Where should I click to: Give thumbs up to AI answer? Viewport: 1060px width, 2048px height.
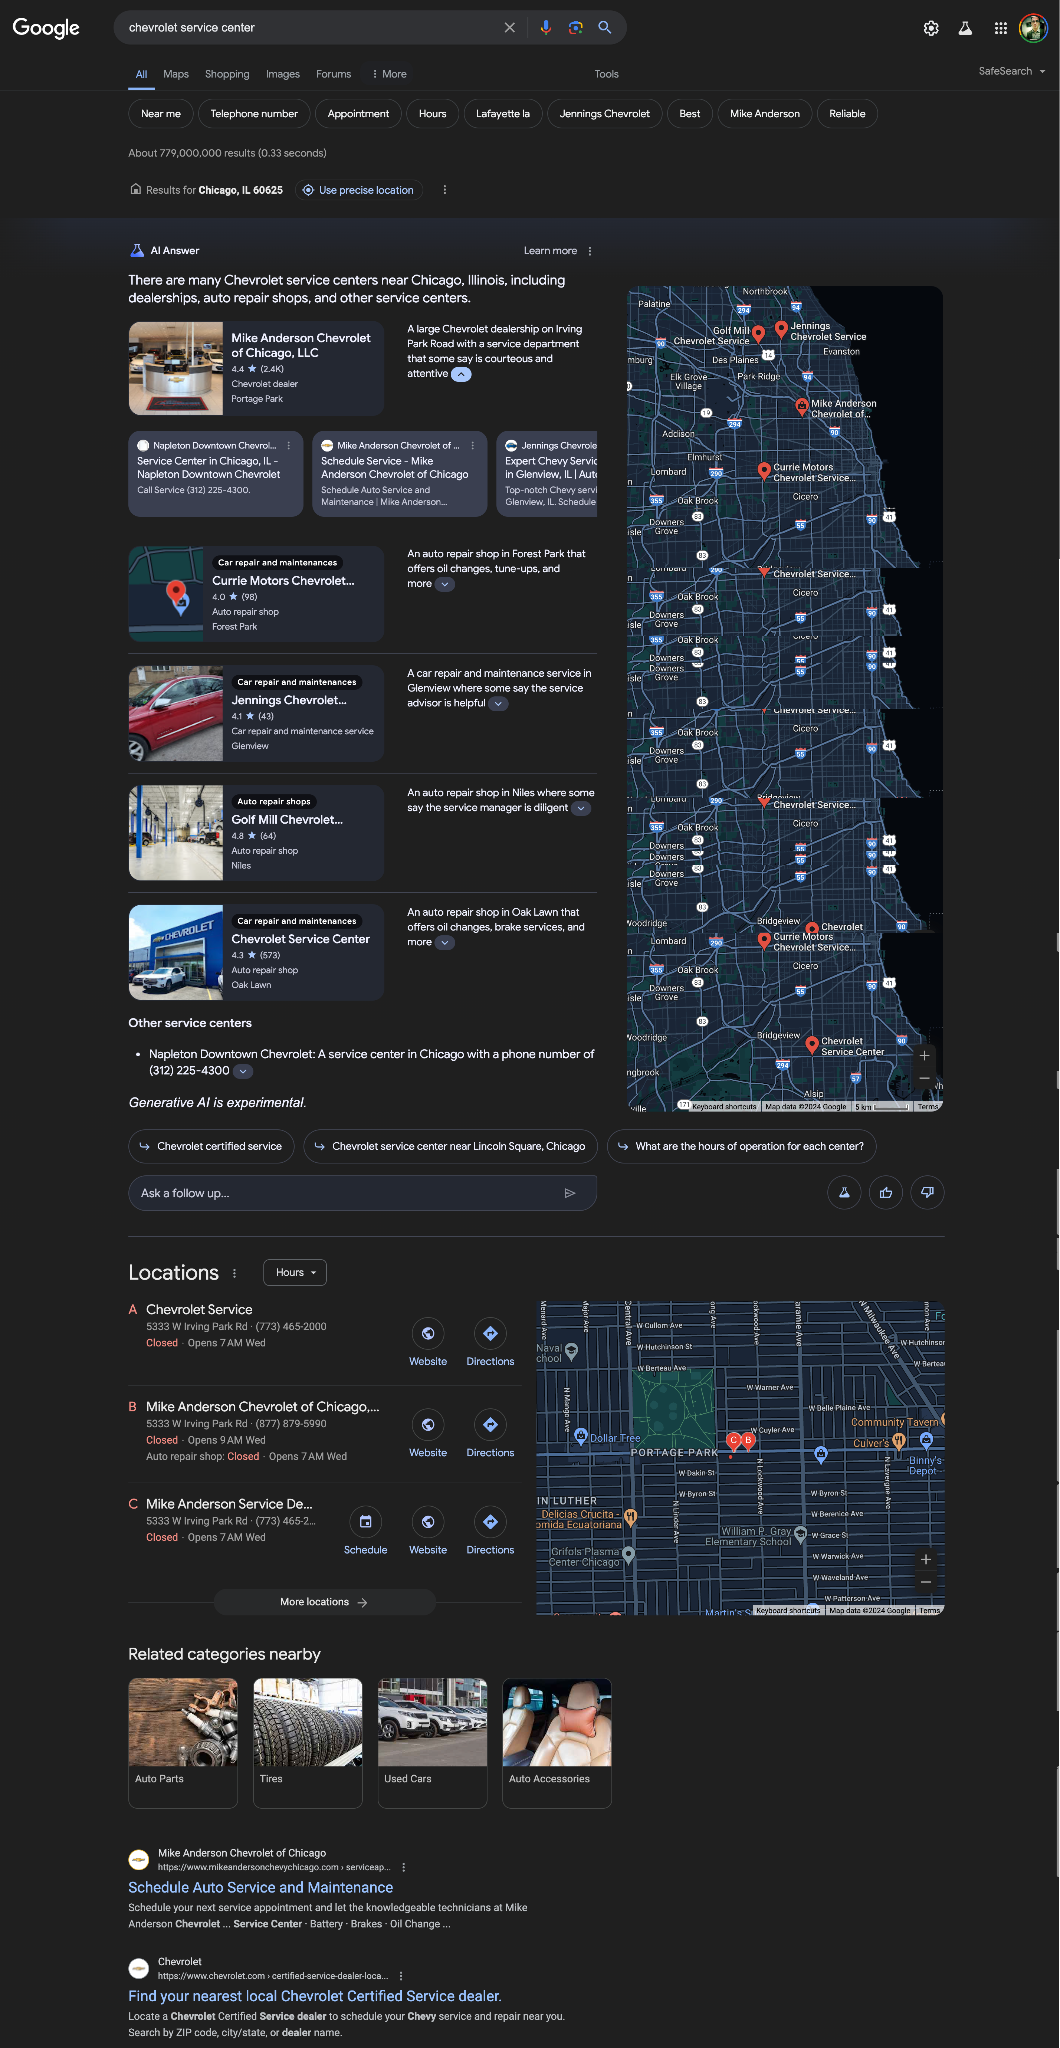click(x=886, y=1192)
